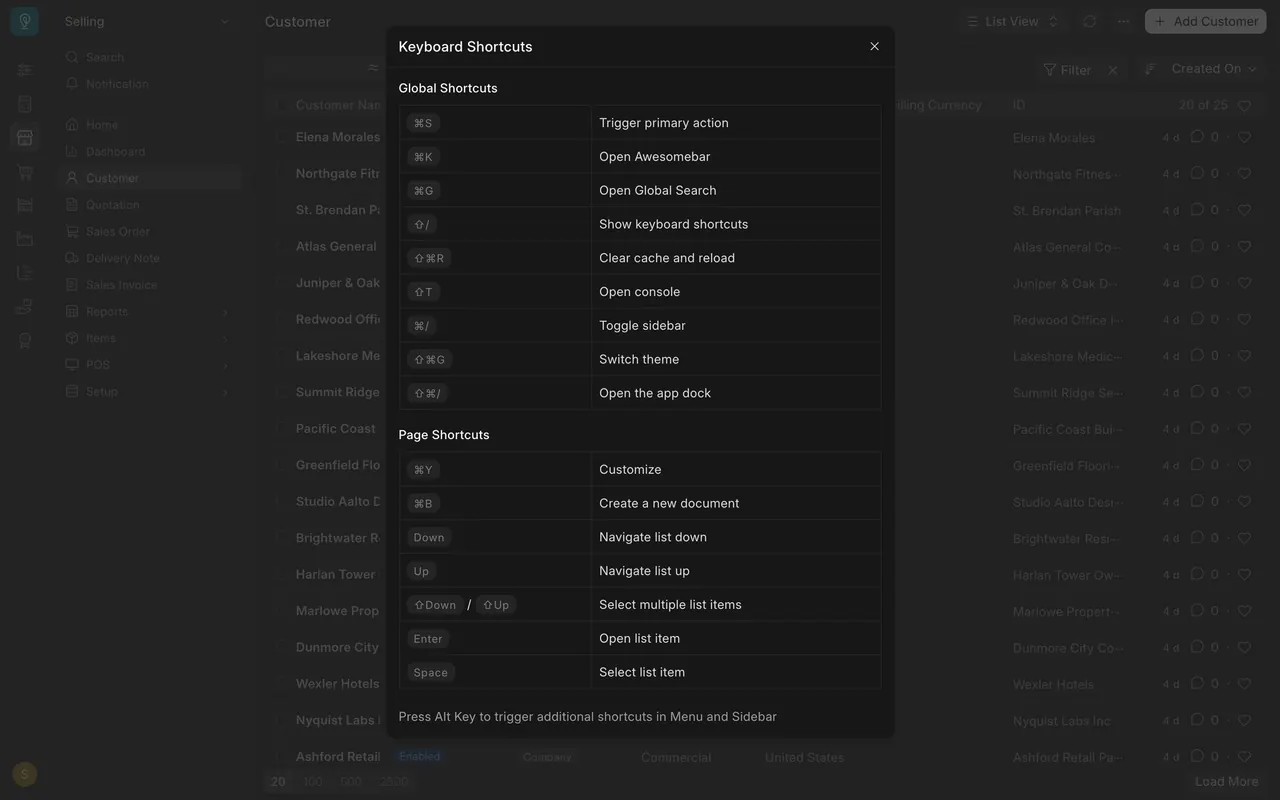Open Search in the sidebar
1280x800 pixels.
tap(149, 57)
